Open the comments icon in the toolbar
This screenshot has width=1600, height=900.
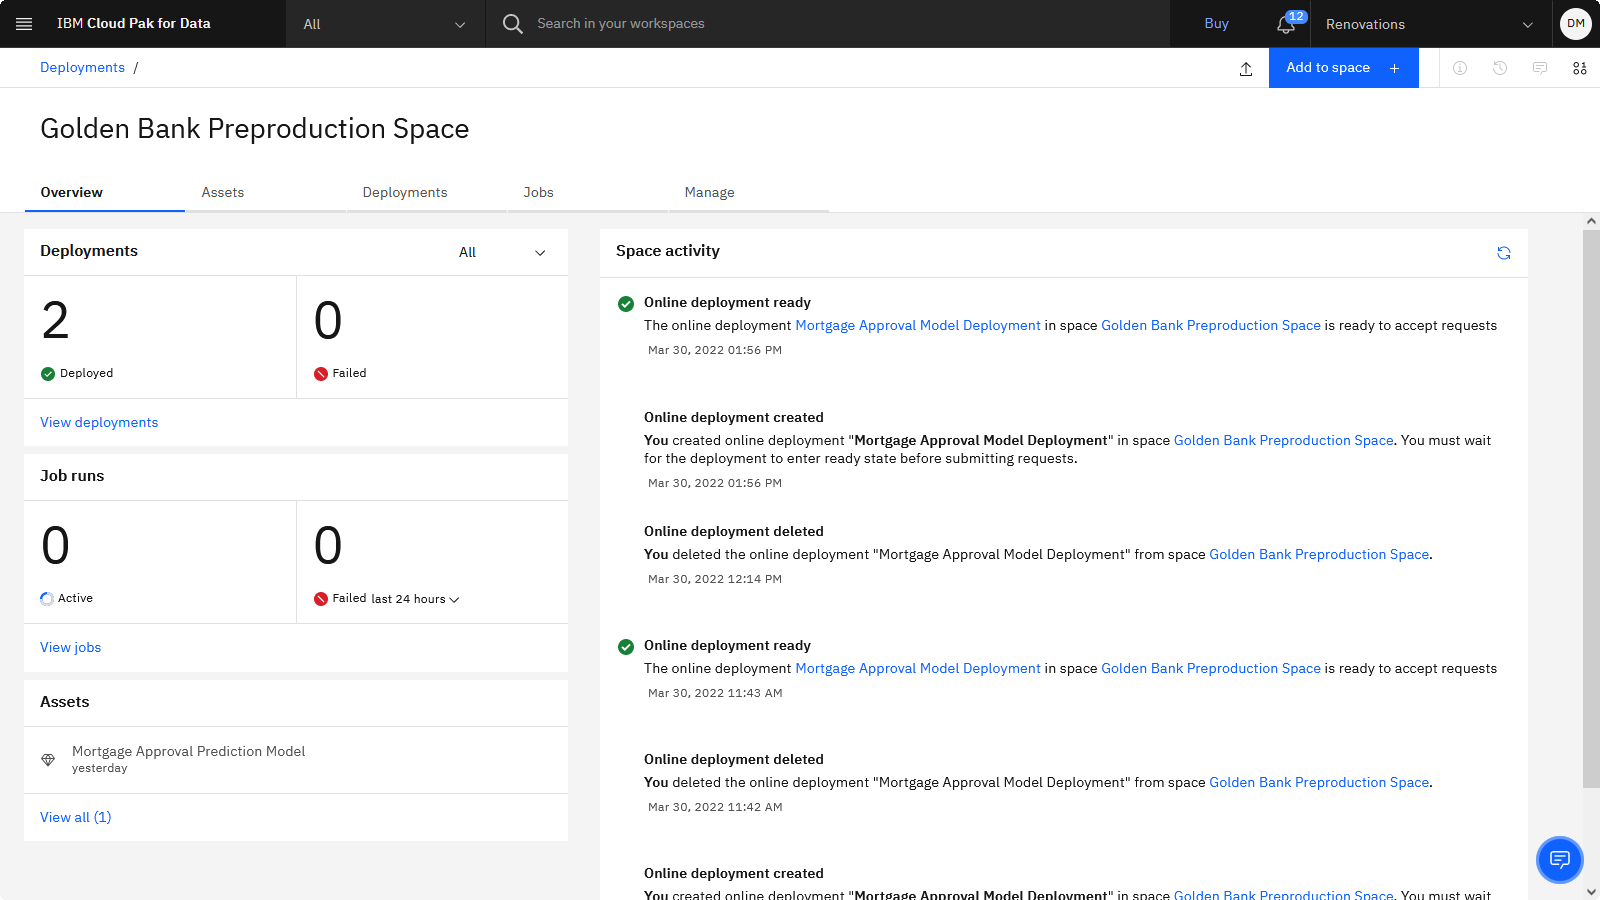pos(1540,68)
